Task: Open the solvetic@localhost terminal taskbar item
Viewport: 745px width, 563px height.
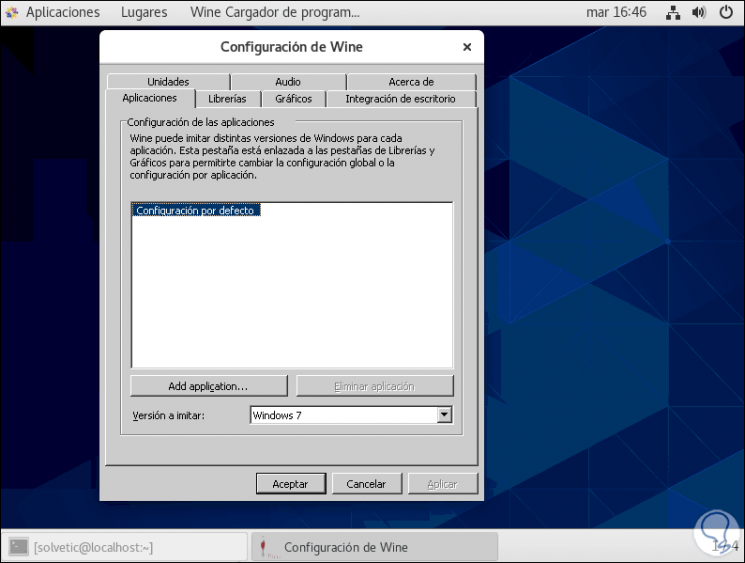Action: click(x=125, y=547)
